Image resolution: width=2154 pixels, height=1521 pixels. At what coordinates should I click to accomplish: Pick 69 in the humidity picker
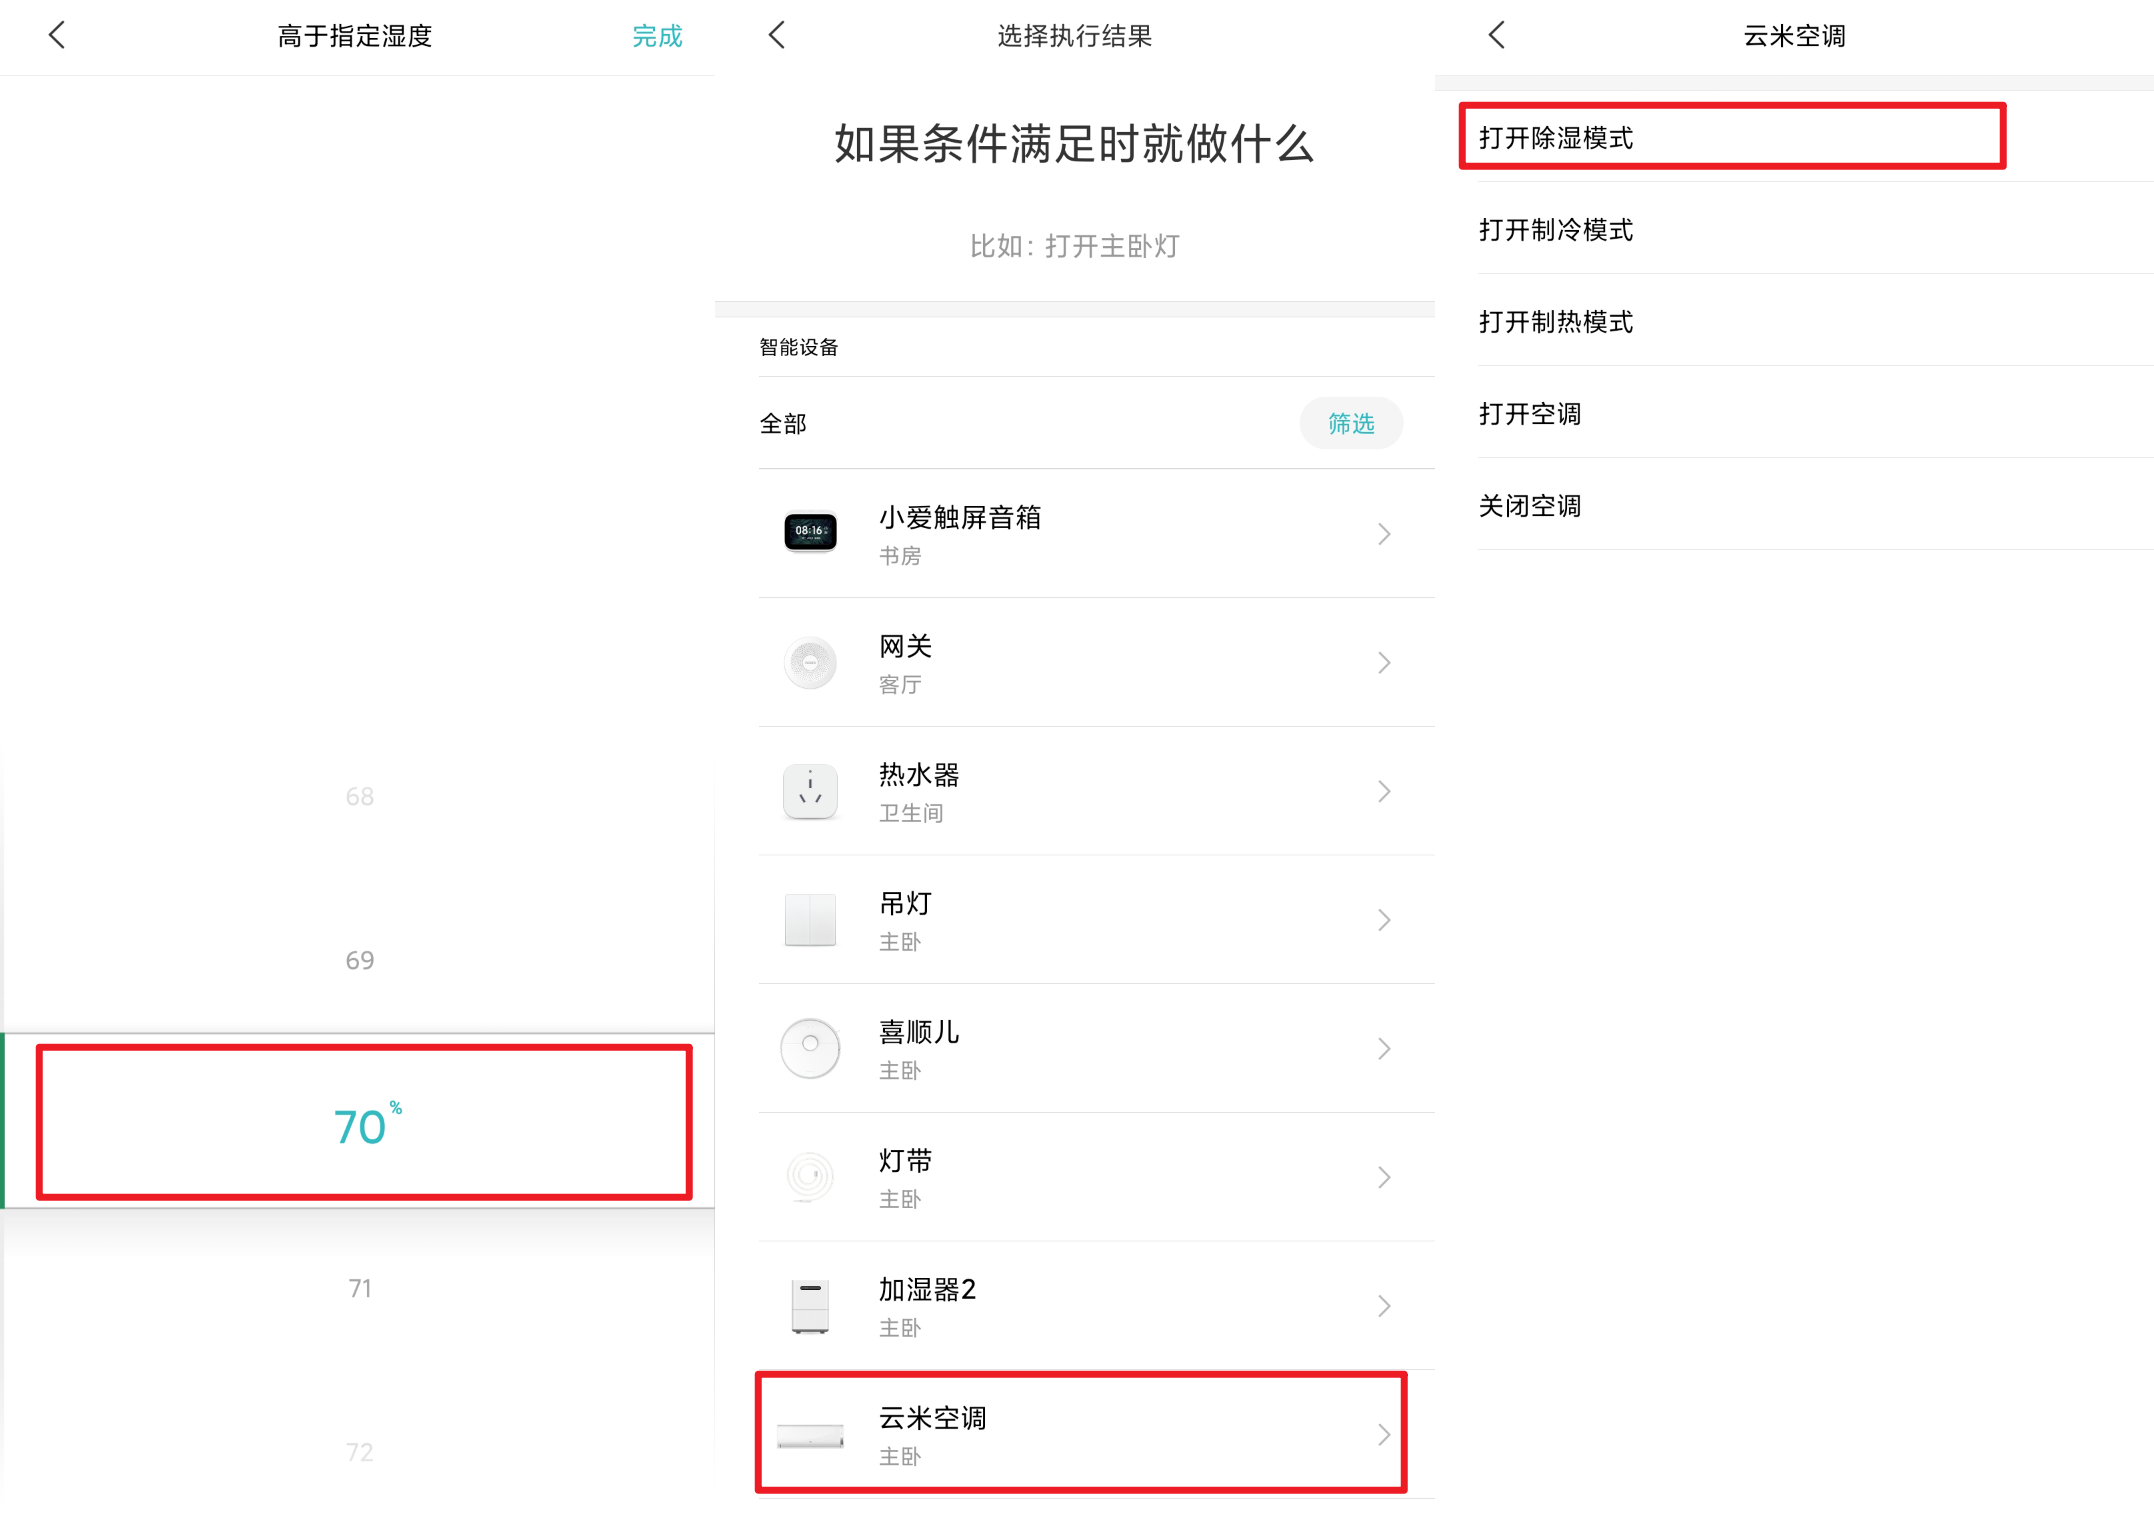coord(360,960)
